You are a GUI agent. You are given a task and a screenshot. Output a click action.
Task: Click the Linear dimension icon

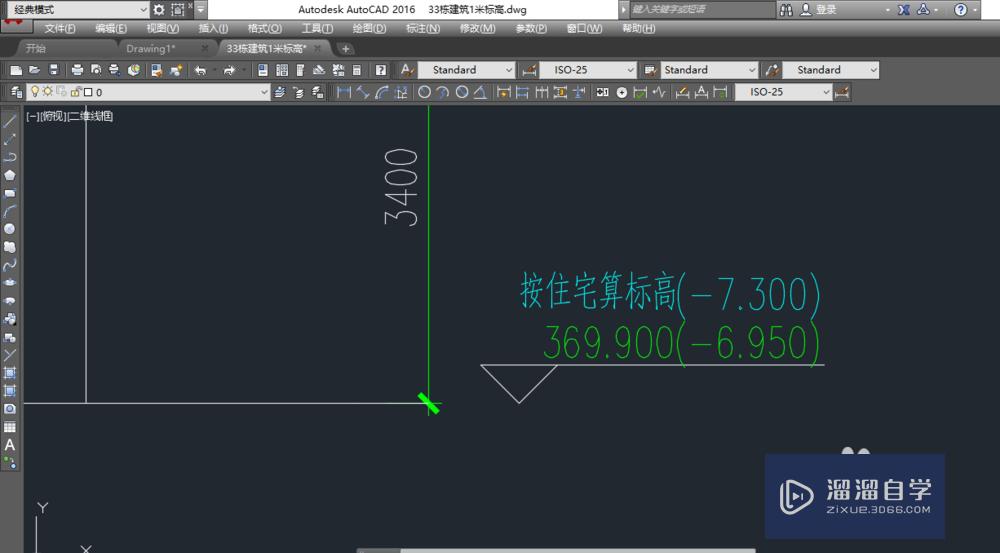(344, 92)
